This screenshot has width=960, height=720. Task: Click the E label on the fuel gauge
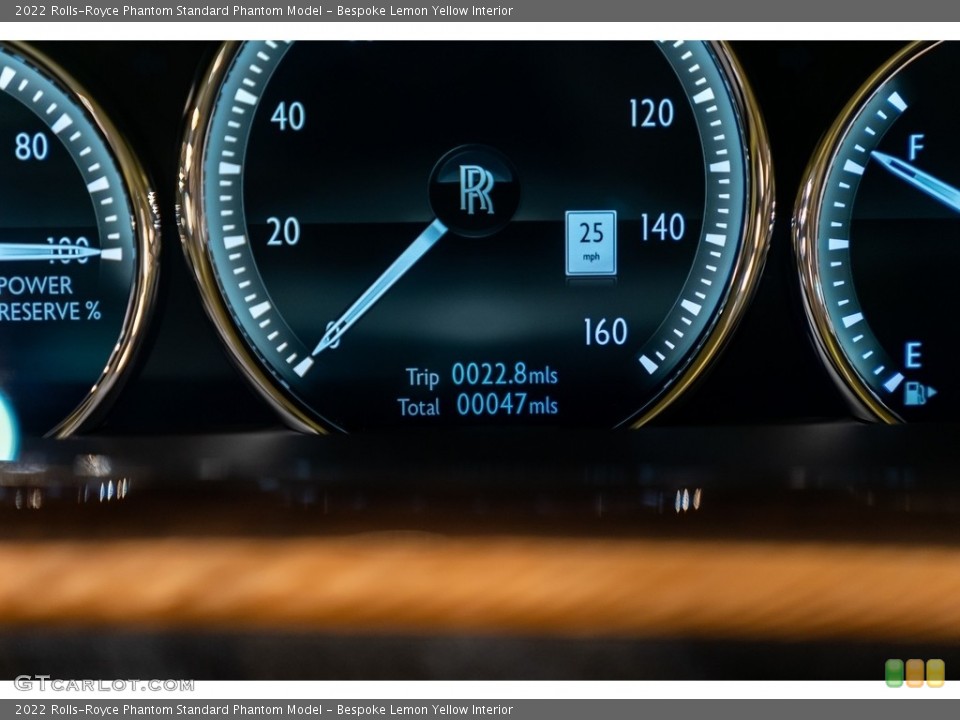913,355
